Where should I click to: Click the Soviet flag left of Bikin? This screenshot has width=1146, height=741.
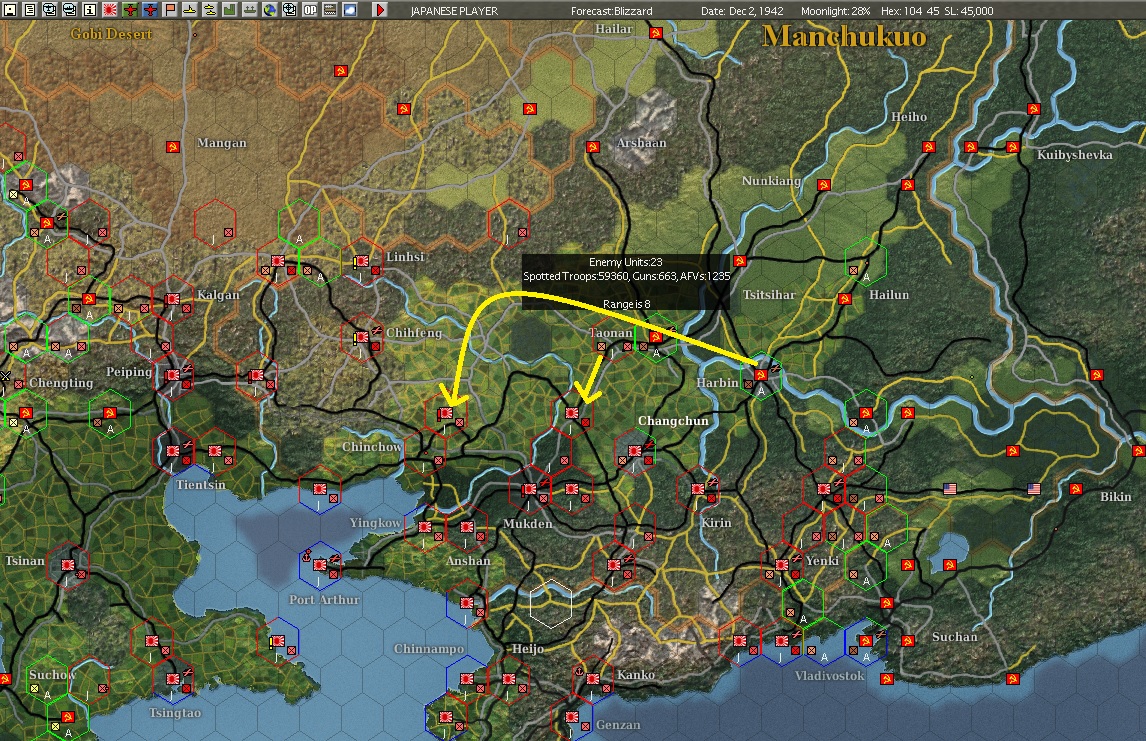(1076, 489)
